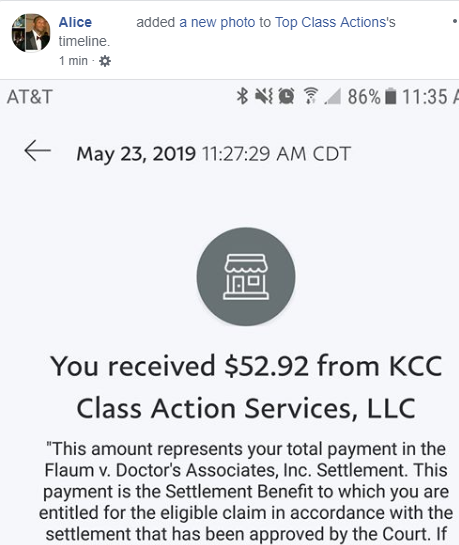The width and height of the screenshot is (459, 545).
Task: Click the alarm clock status icon
Action: 286,96
